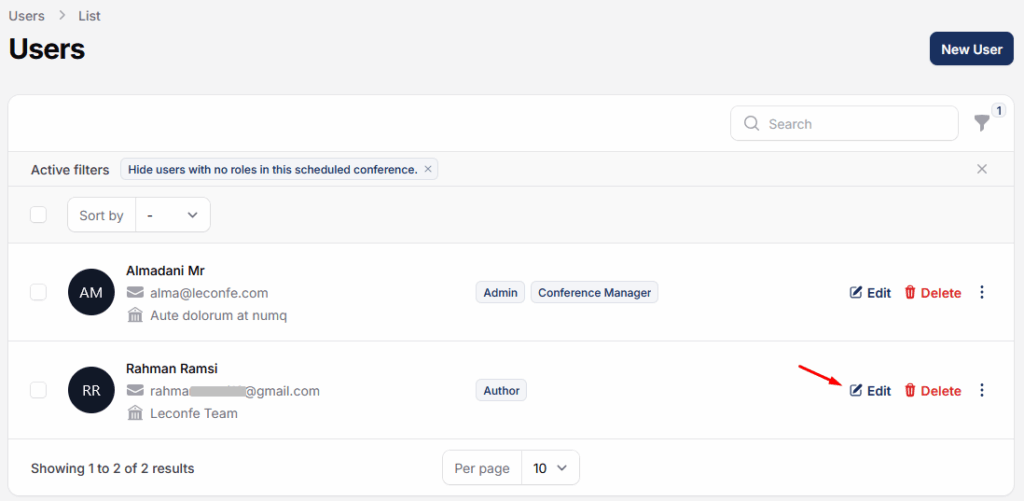Click the Conference Manager role badge
Viewport: 1024px width, 501px height.
[x=594, y=293]
